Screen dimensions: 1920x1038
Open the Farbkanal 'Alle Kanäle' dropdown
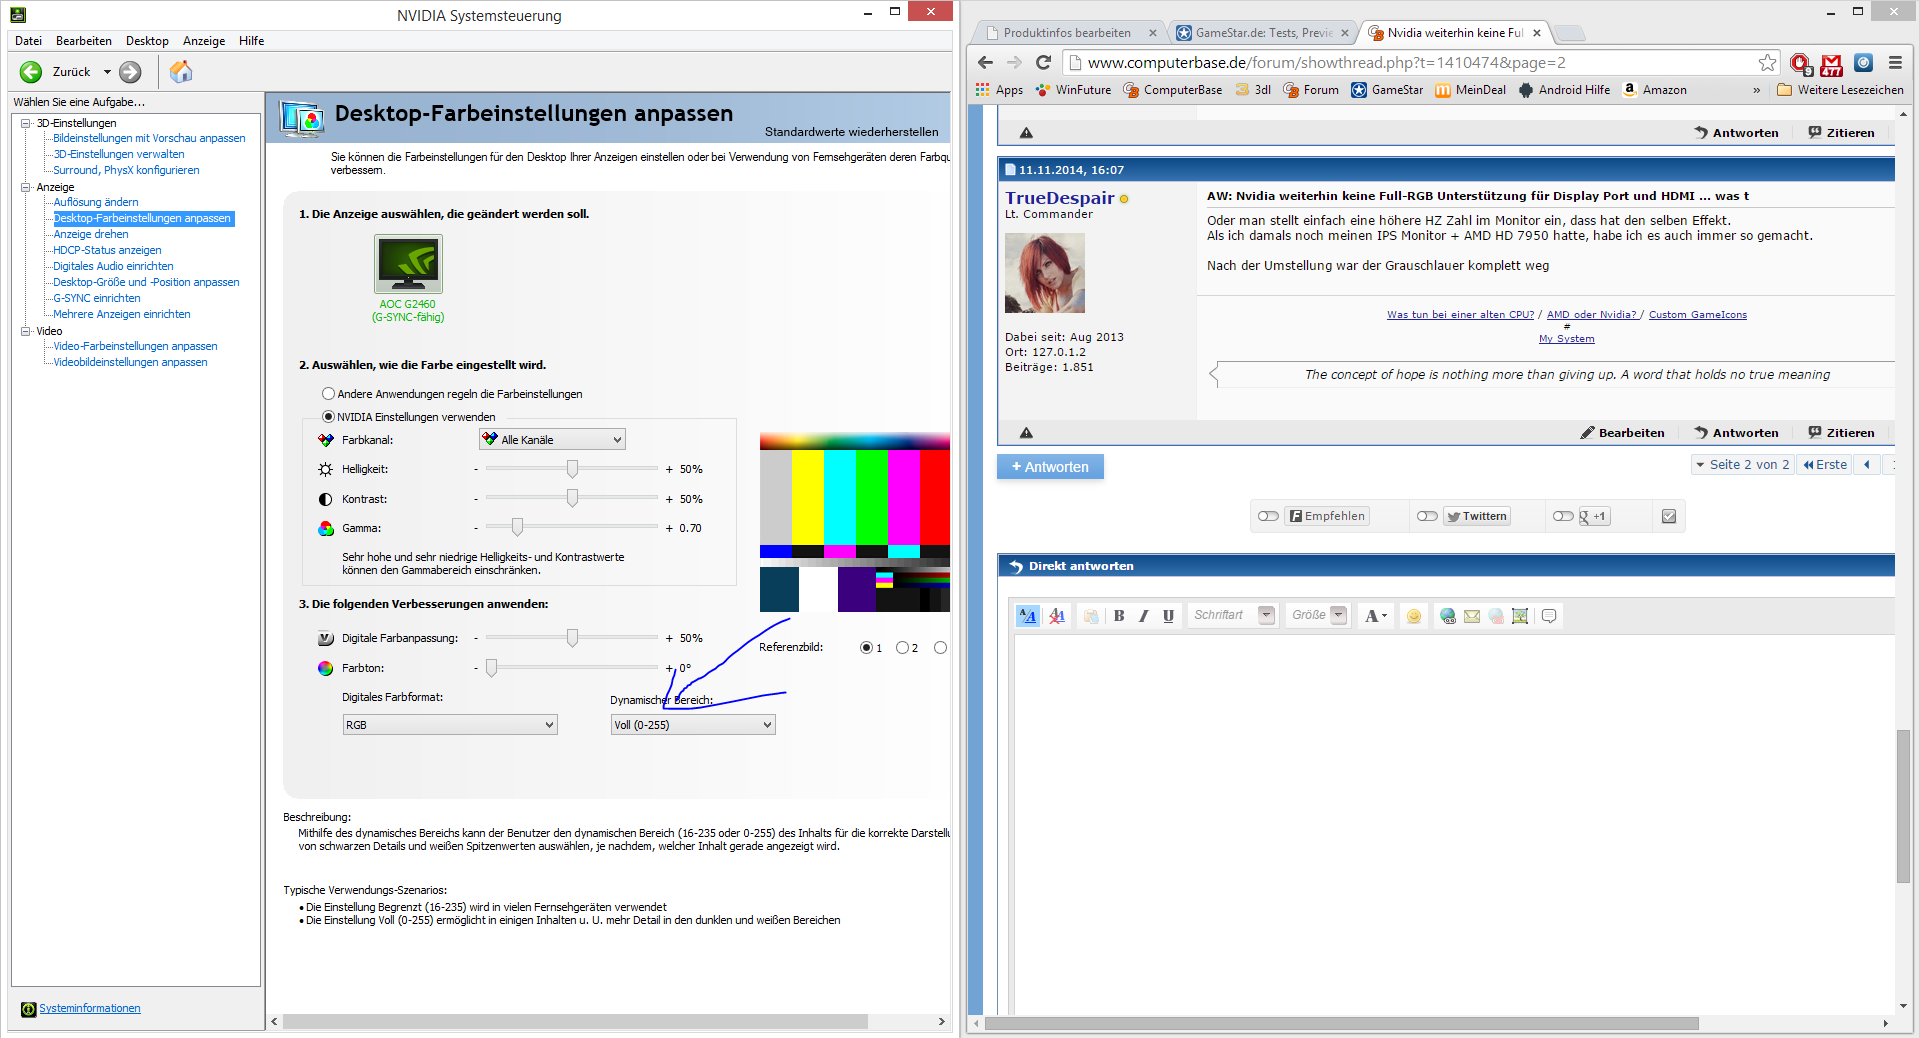tap(552, 440)
